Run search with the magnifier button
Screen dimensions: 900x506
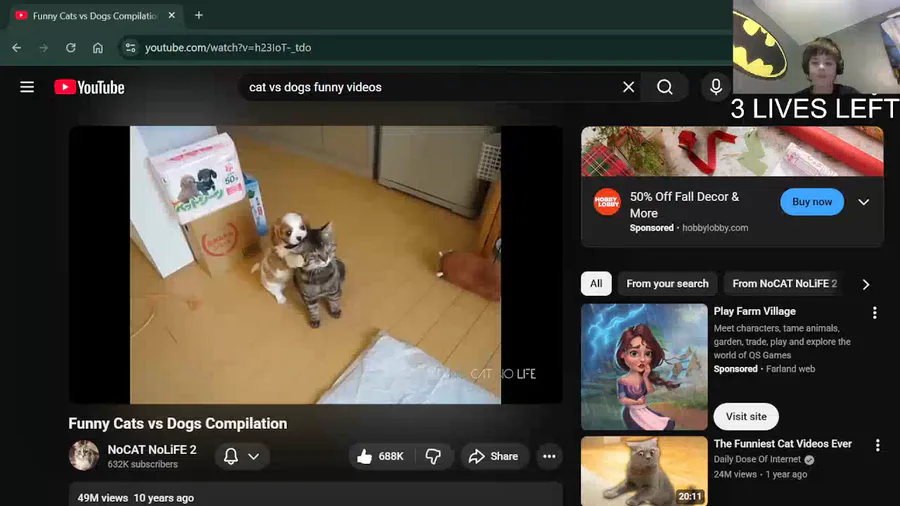(x=665, y=87)
